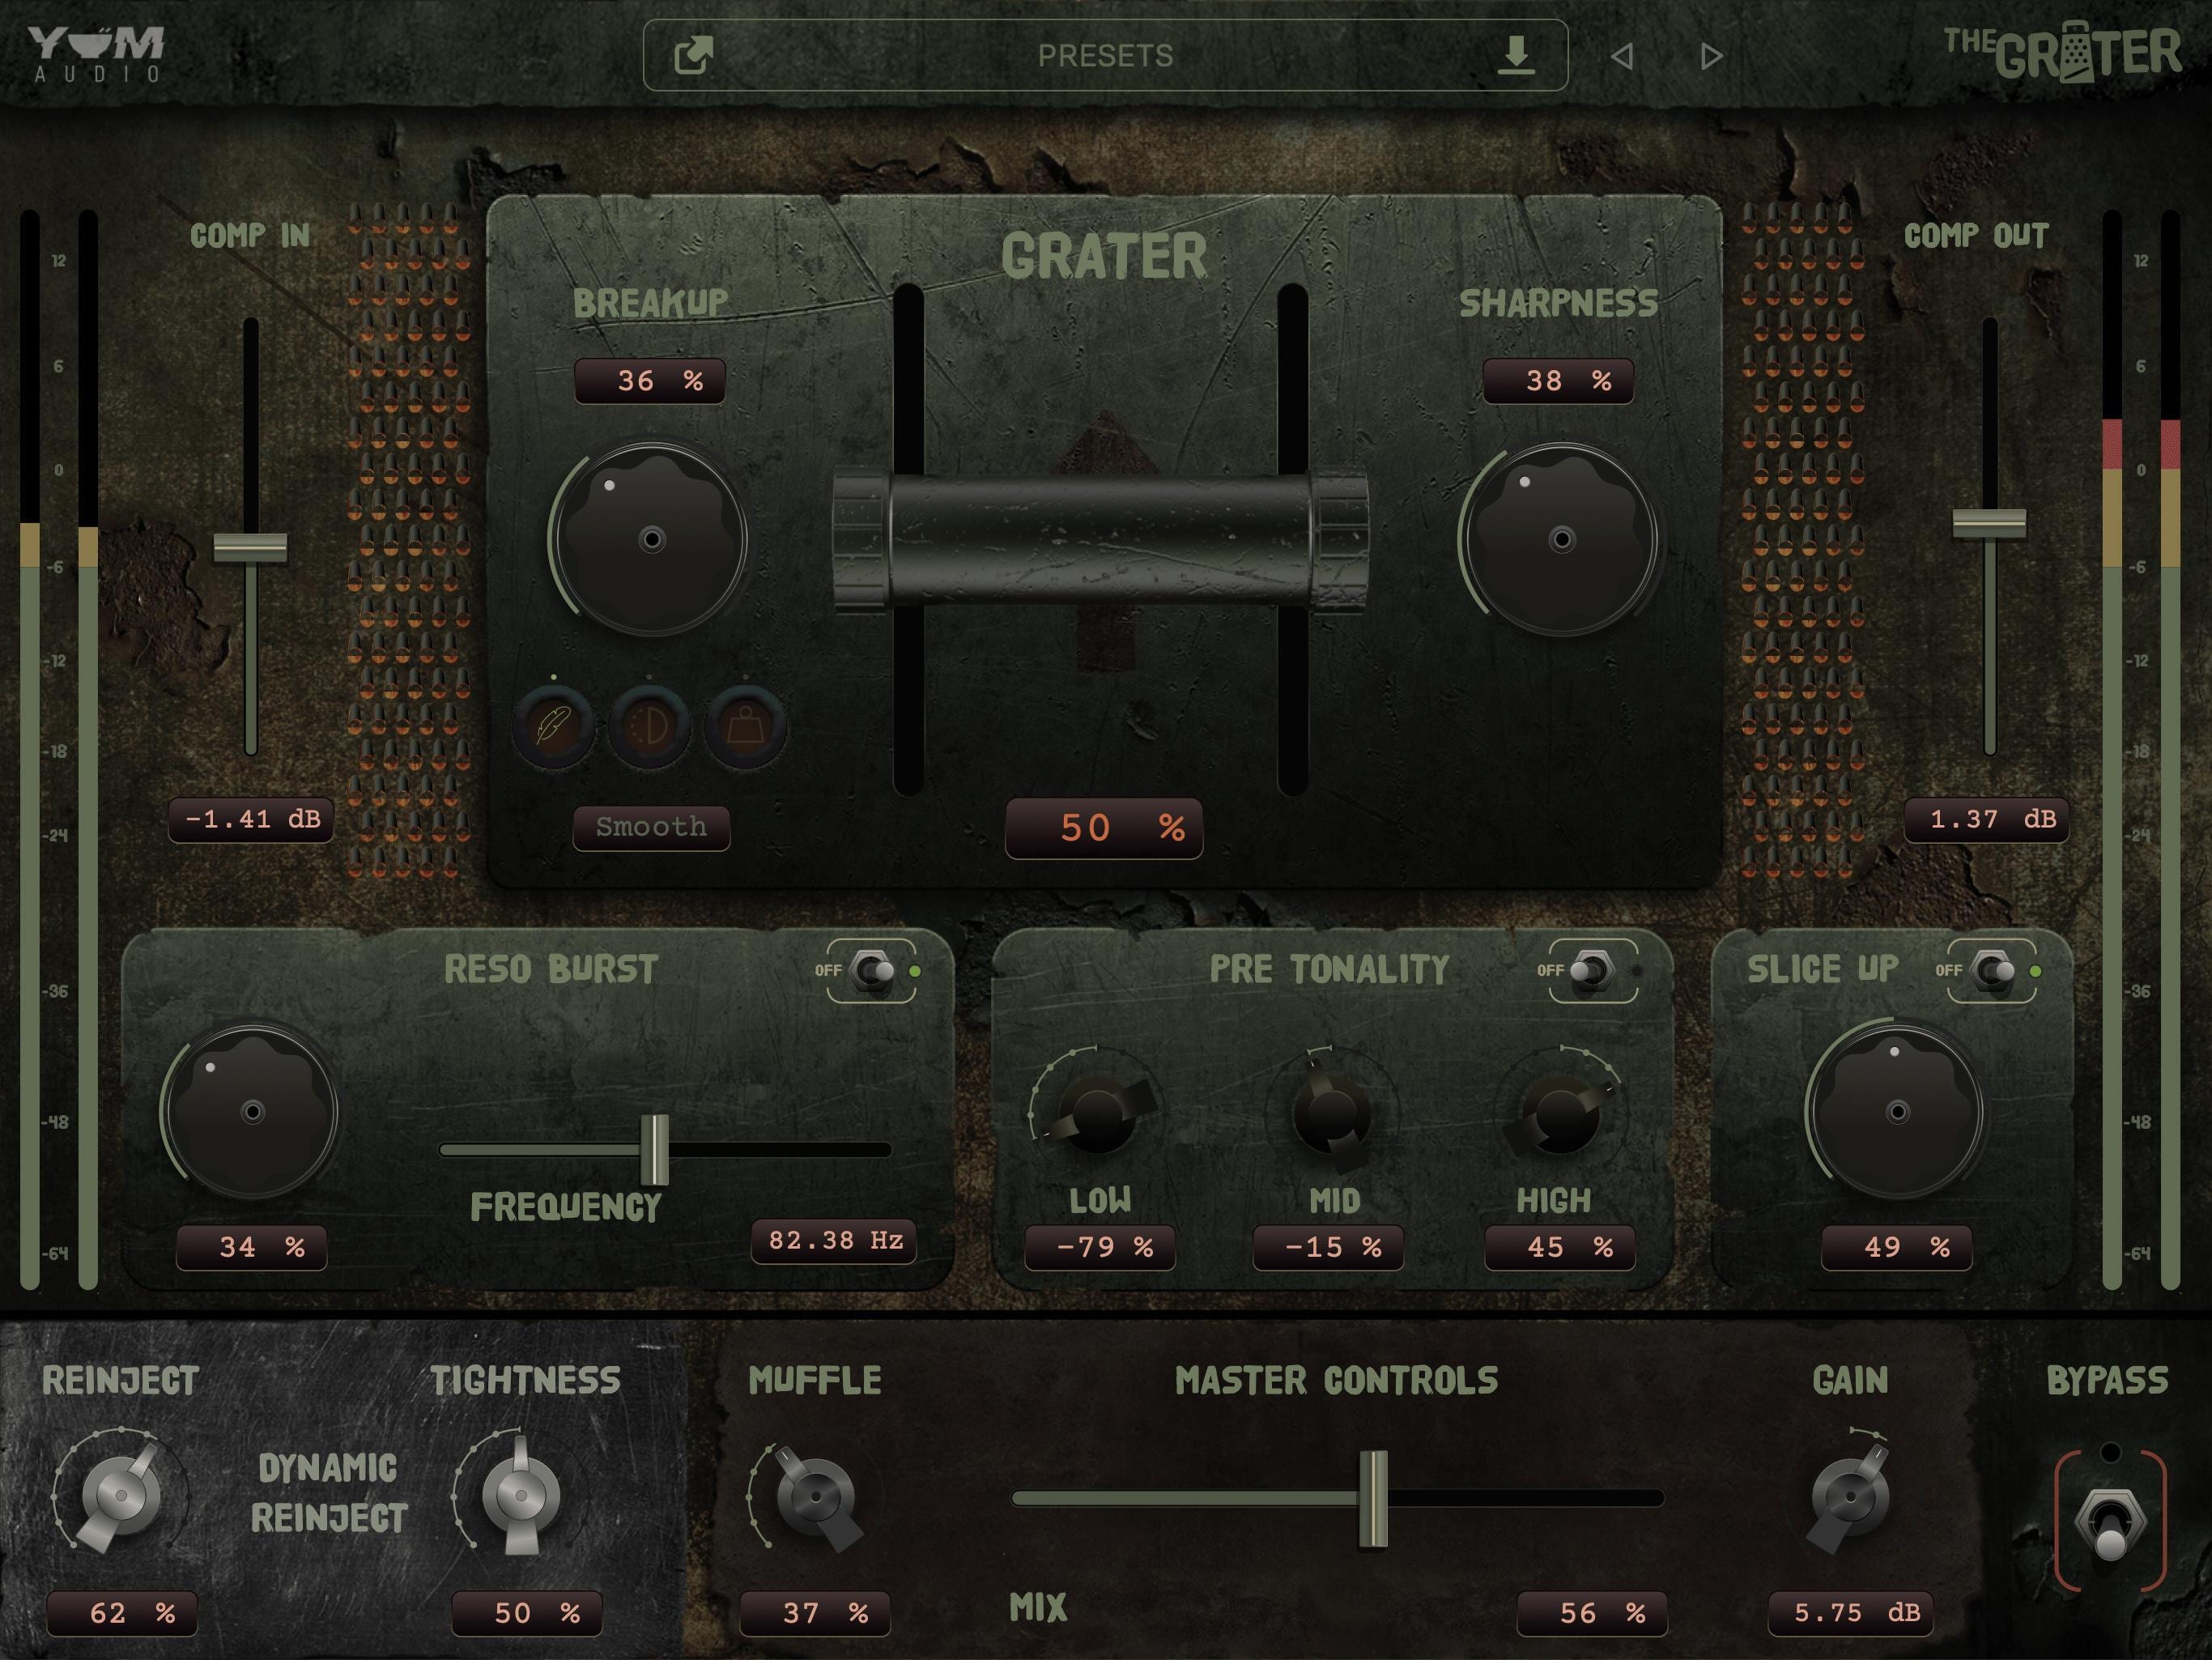The image size is (2212, 1660).
Task: Click the Breakup percentage value field
Action: (x=650, y=380)
